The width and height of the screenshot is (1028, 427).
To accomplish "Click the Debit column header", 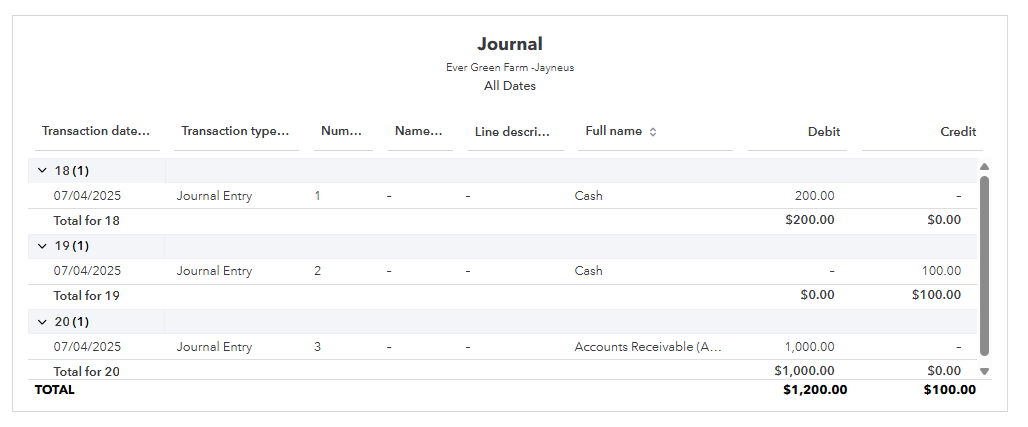I will (824, 132).
